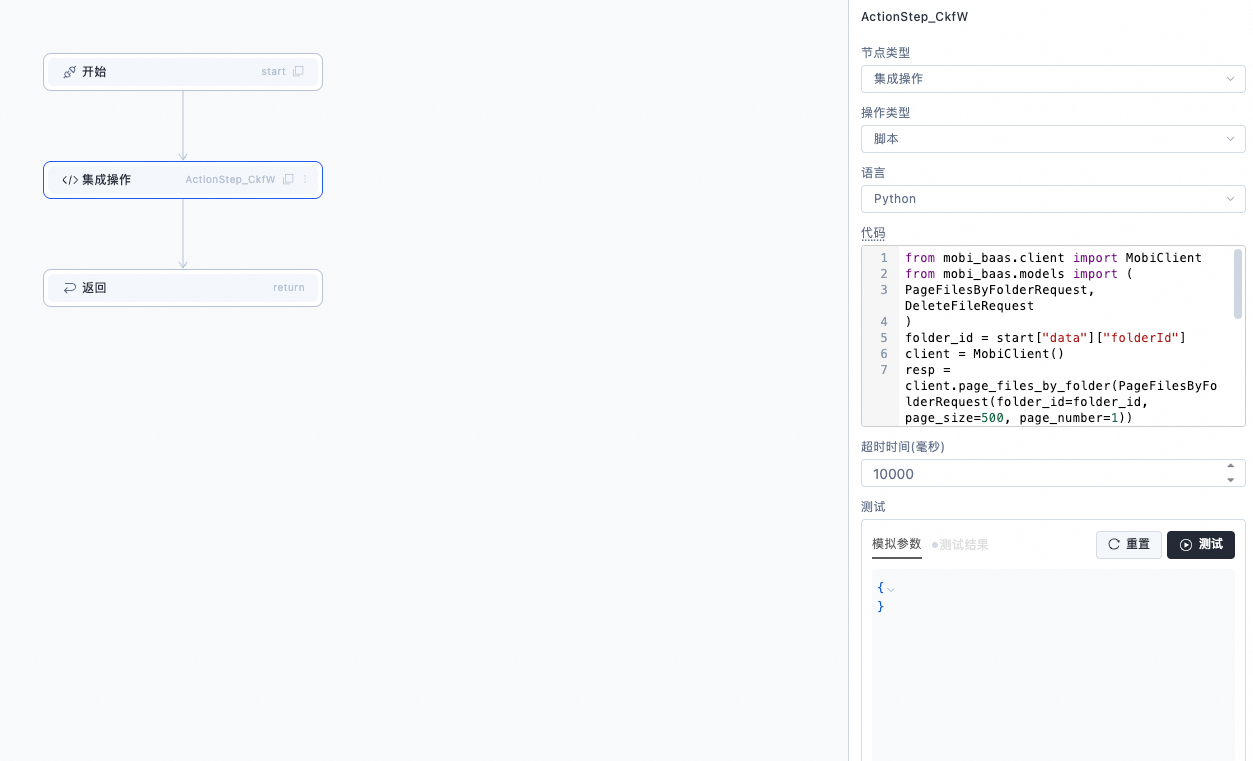Select the 返回 return node
The image size is (1253, 761).
(x=183, y=288)
